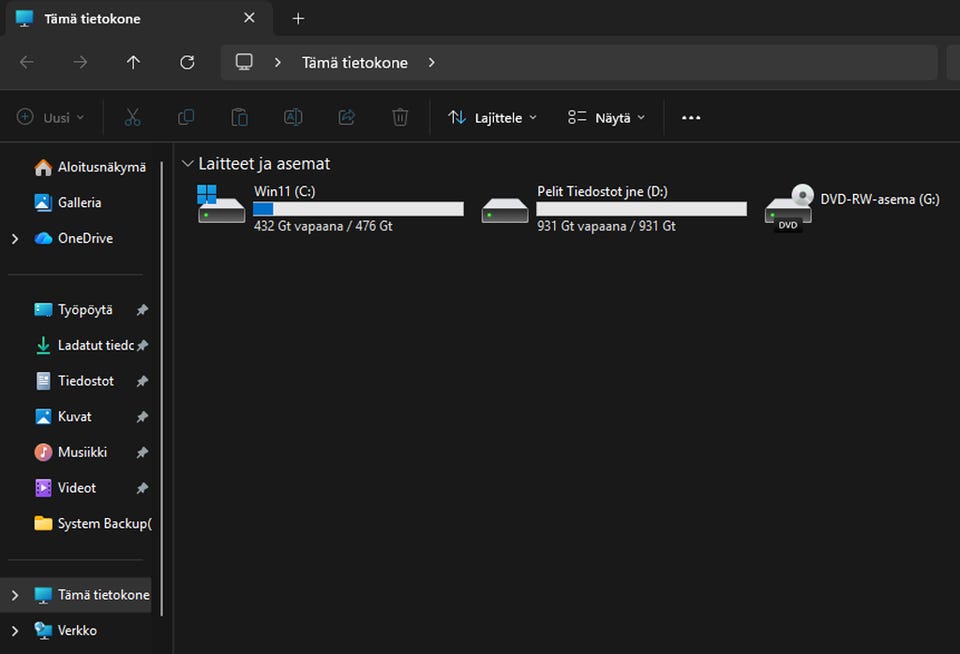Click the Cut scissors icon
The height and width of the screenshot is (654, 960).
coord(132,117)
